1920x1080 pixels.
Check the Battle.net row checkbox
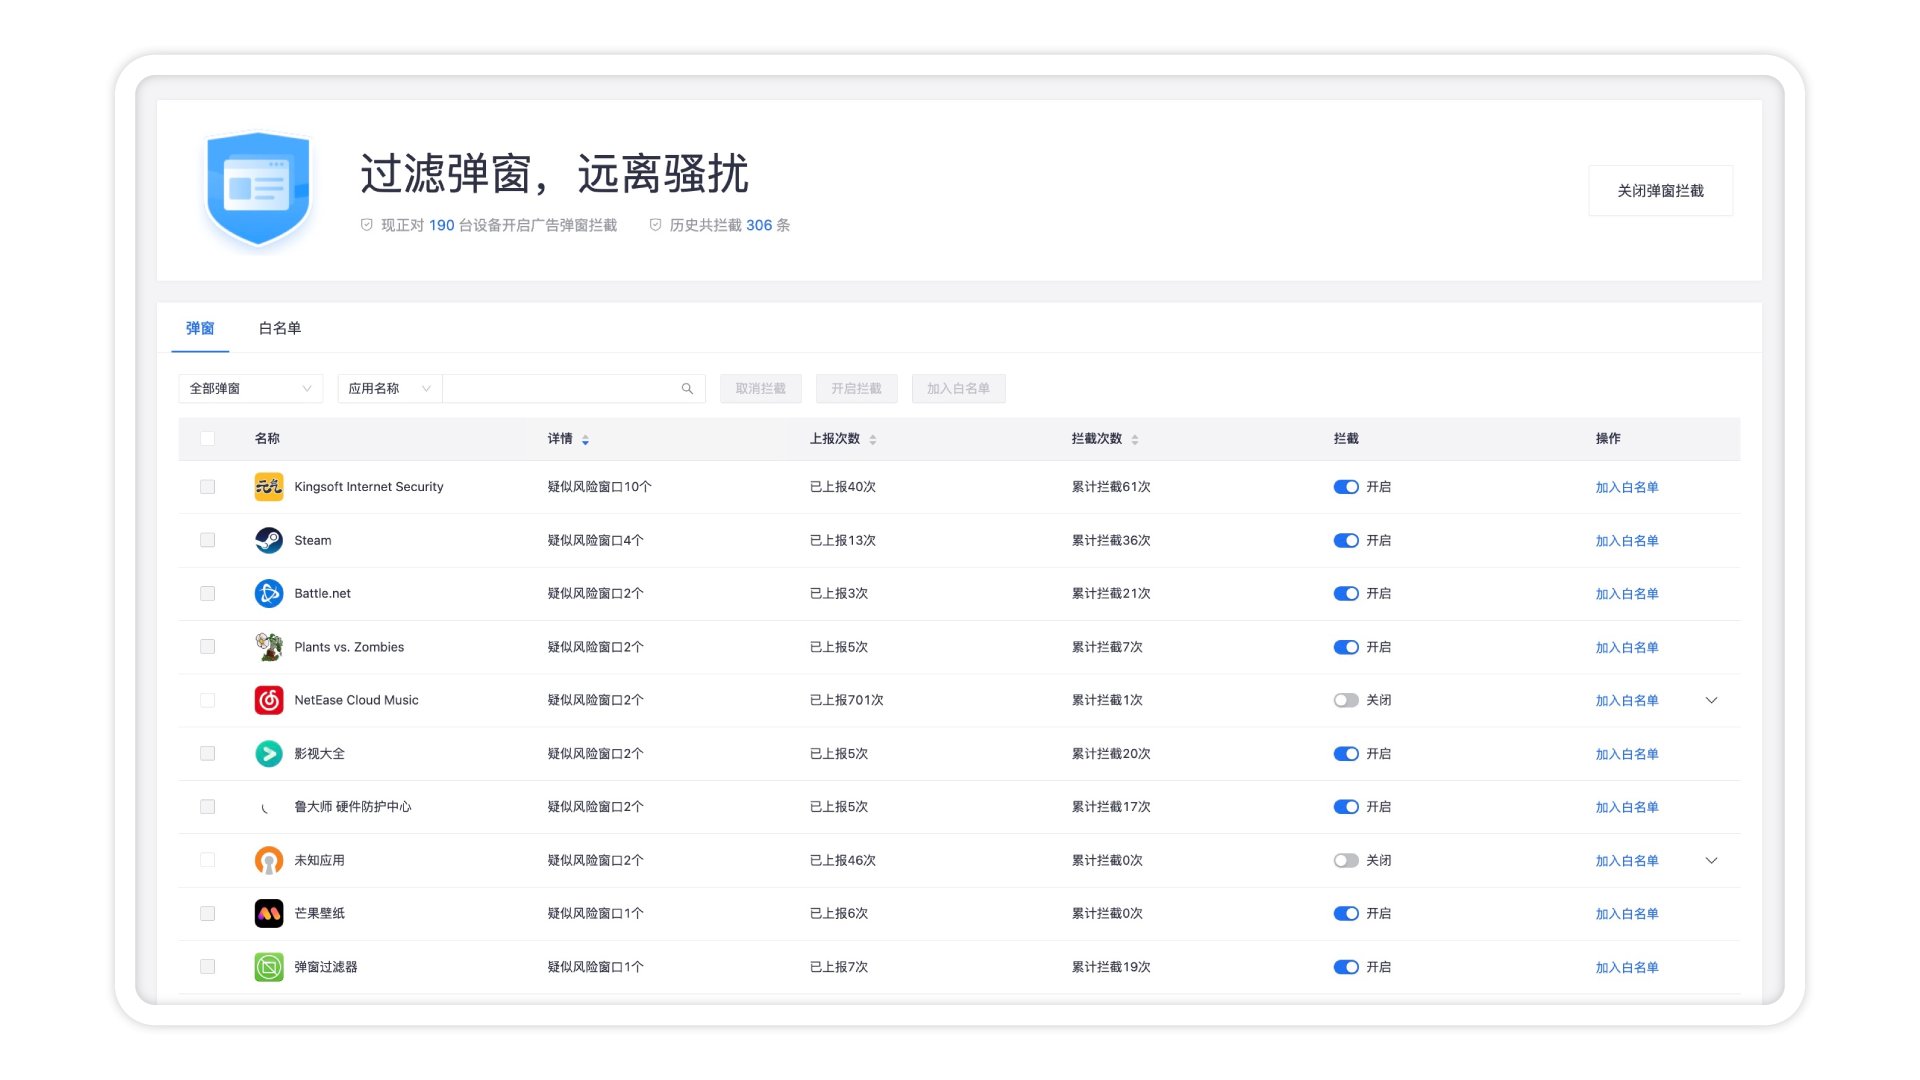207,593
